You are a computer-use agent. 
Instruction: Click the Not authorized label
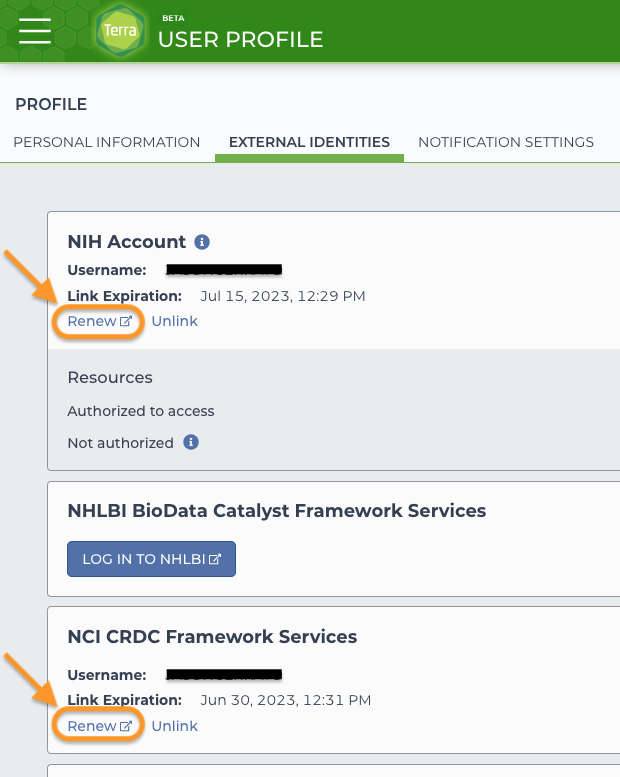point(120,442)
